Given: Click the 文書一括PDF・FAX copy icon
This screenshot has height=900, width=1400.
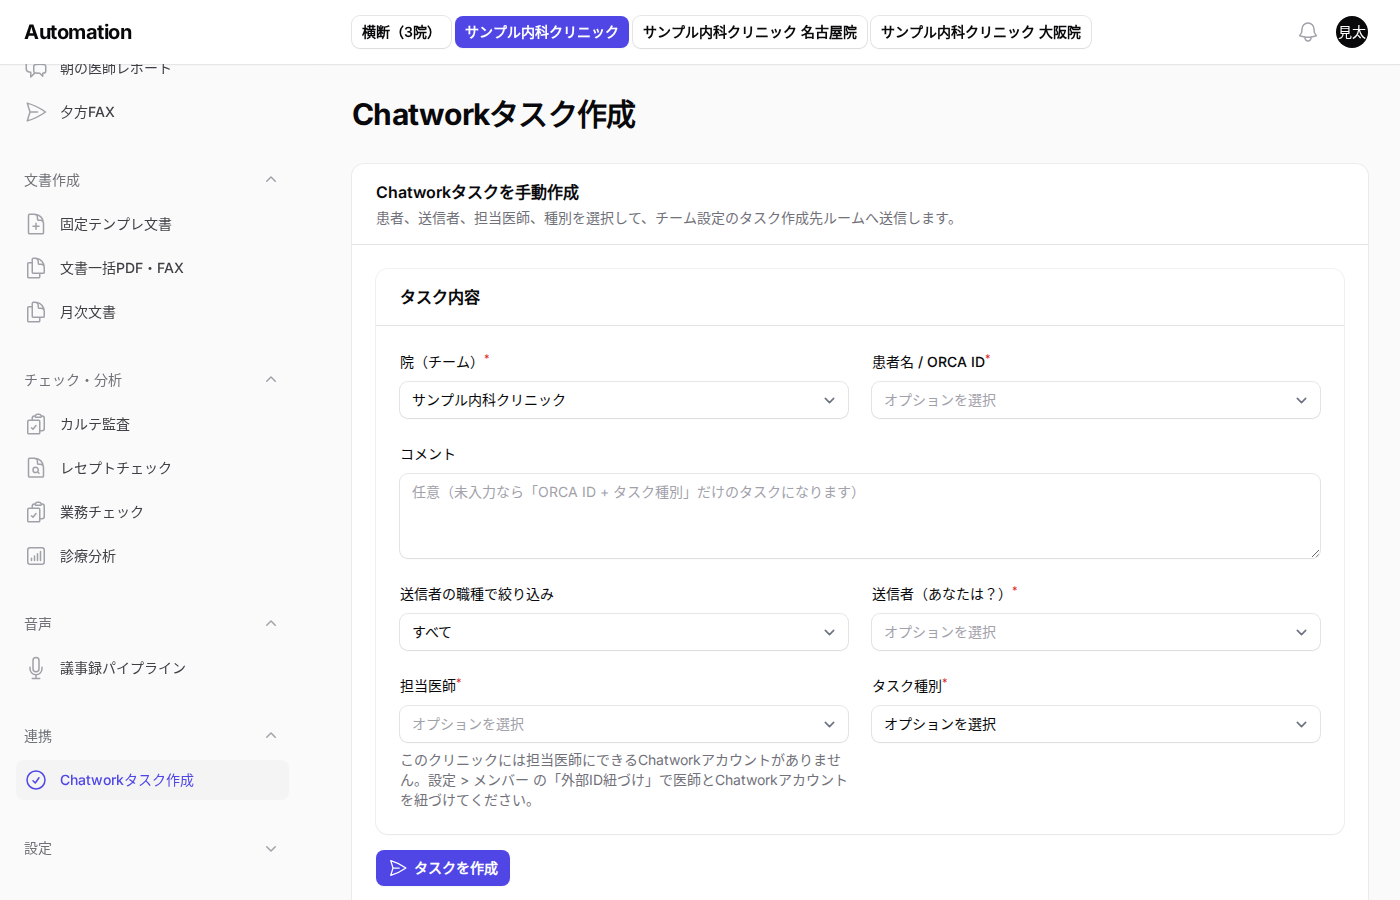Looking at the screenshot, I should (x=36, y=268).
